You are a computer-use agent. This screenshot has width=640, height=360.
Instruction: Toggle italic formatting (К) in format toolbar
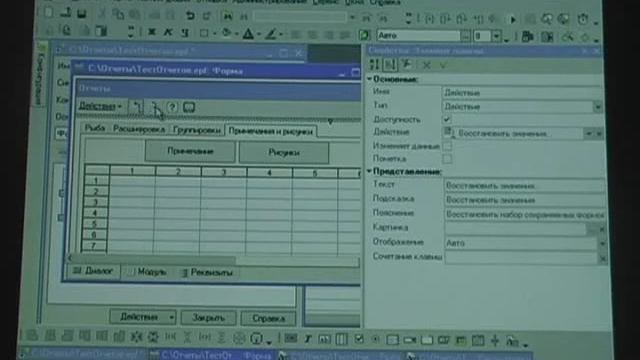168,32
